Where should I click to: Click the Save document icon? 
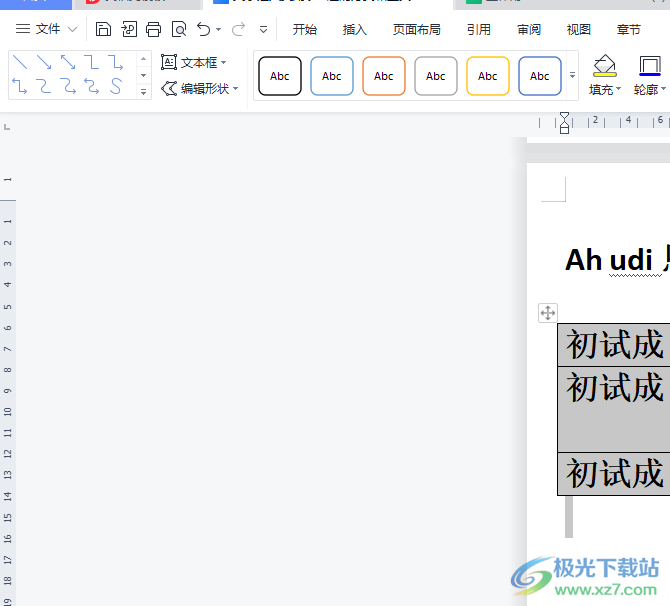(x=104, y=29)
